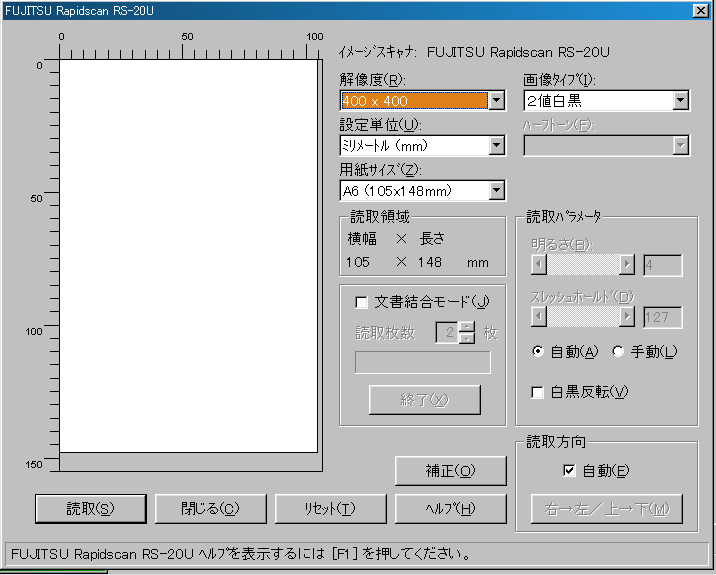Enable the 文書結合モード checkbox

361,302
